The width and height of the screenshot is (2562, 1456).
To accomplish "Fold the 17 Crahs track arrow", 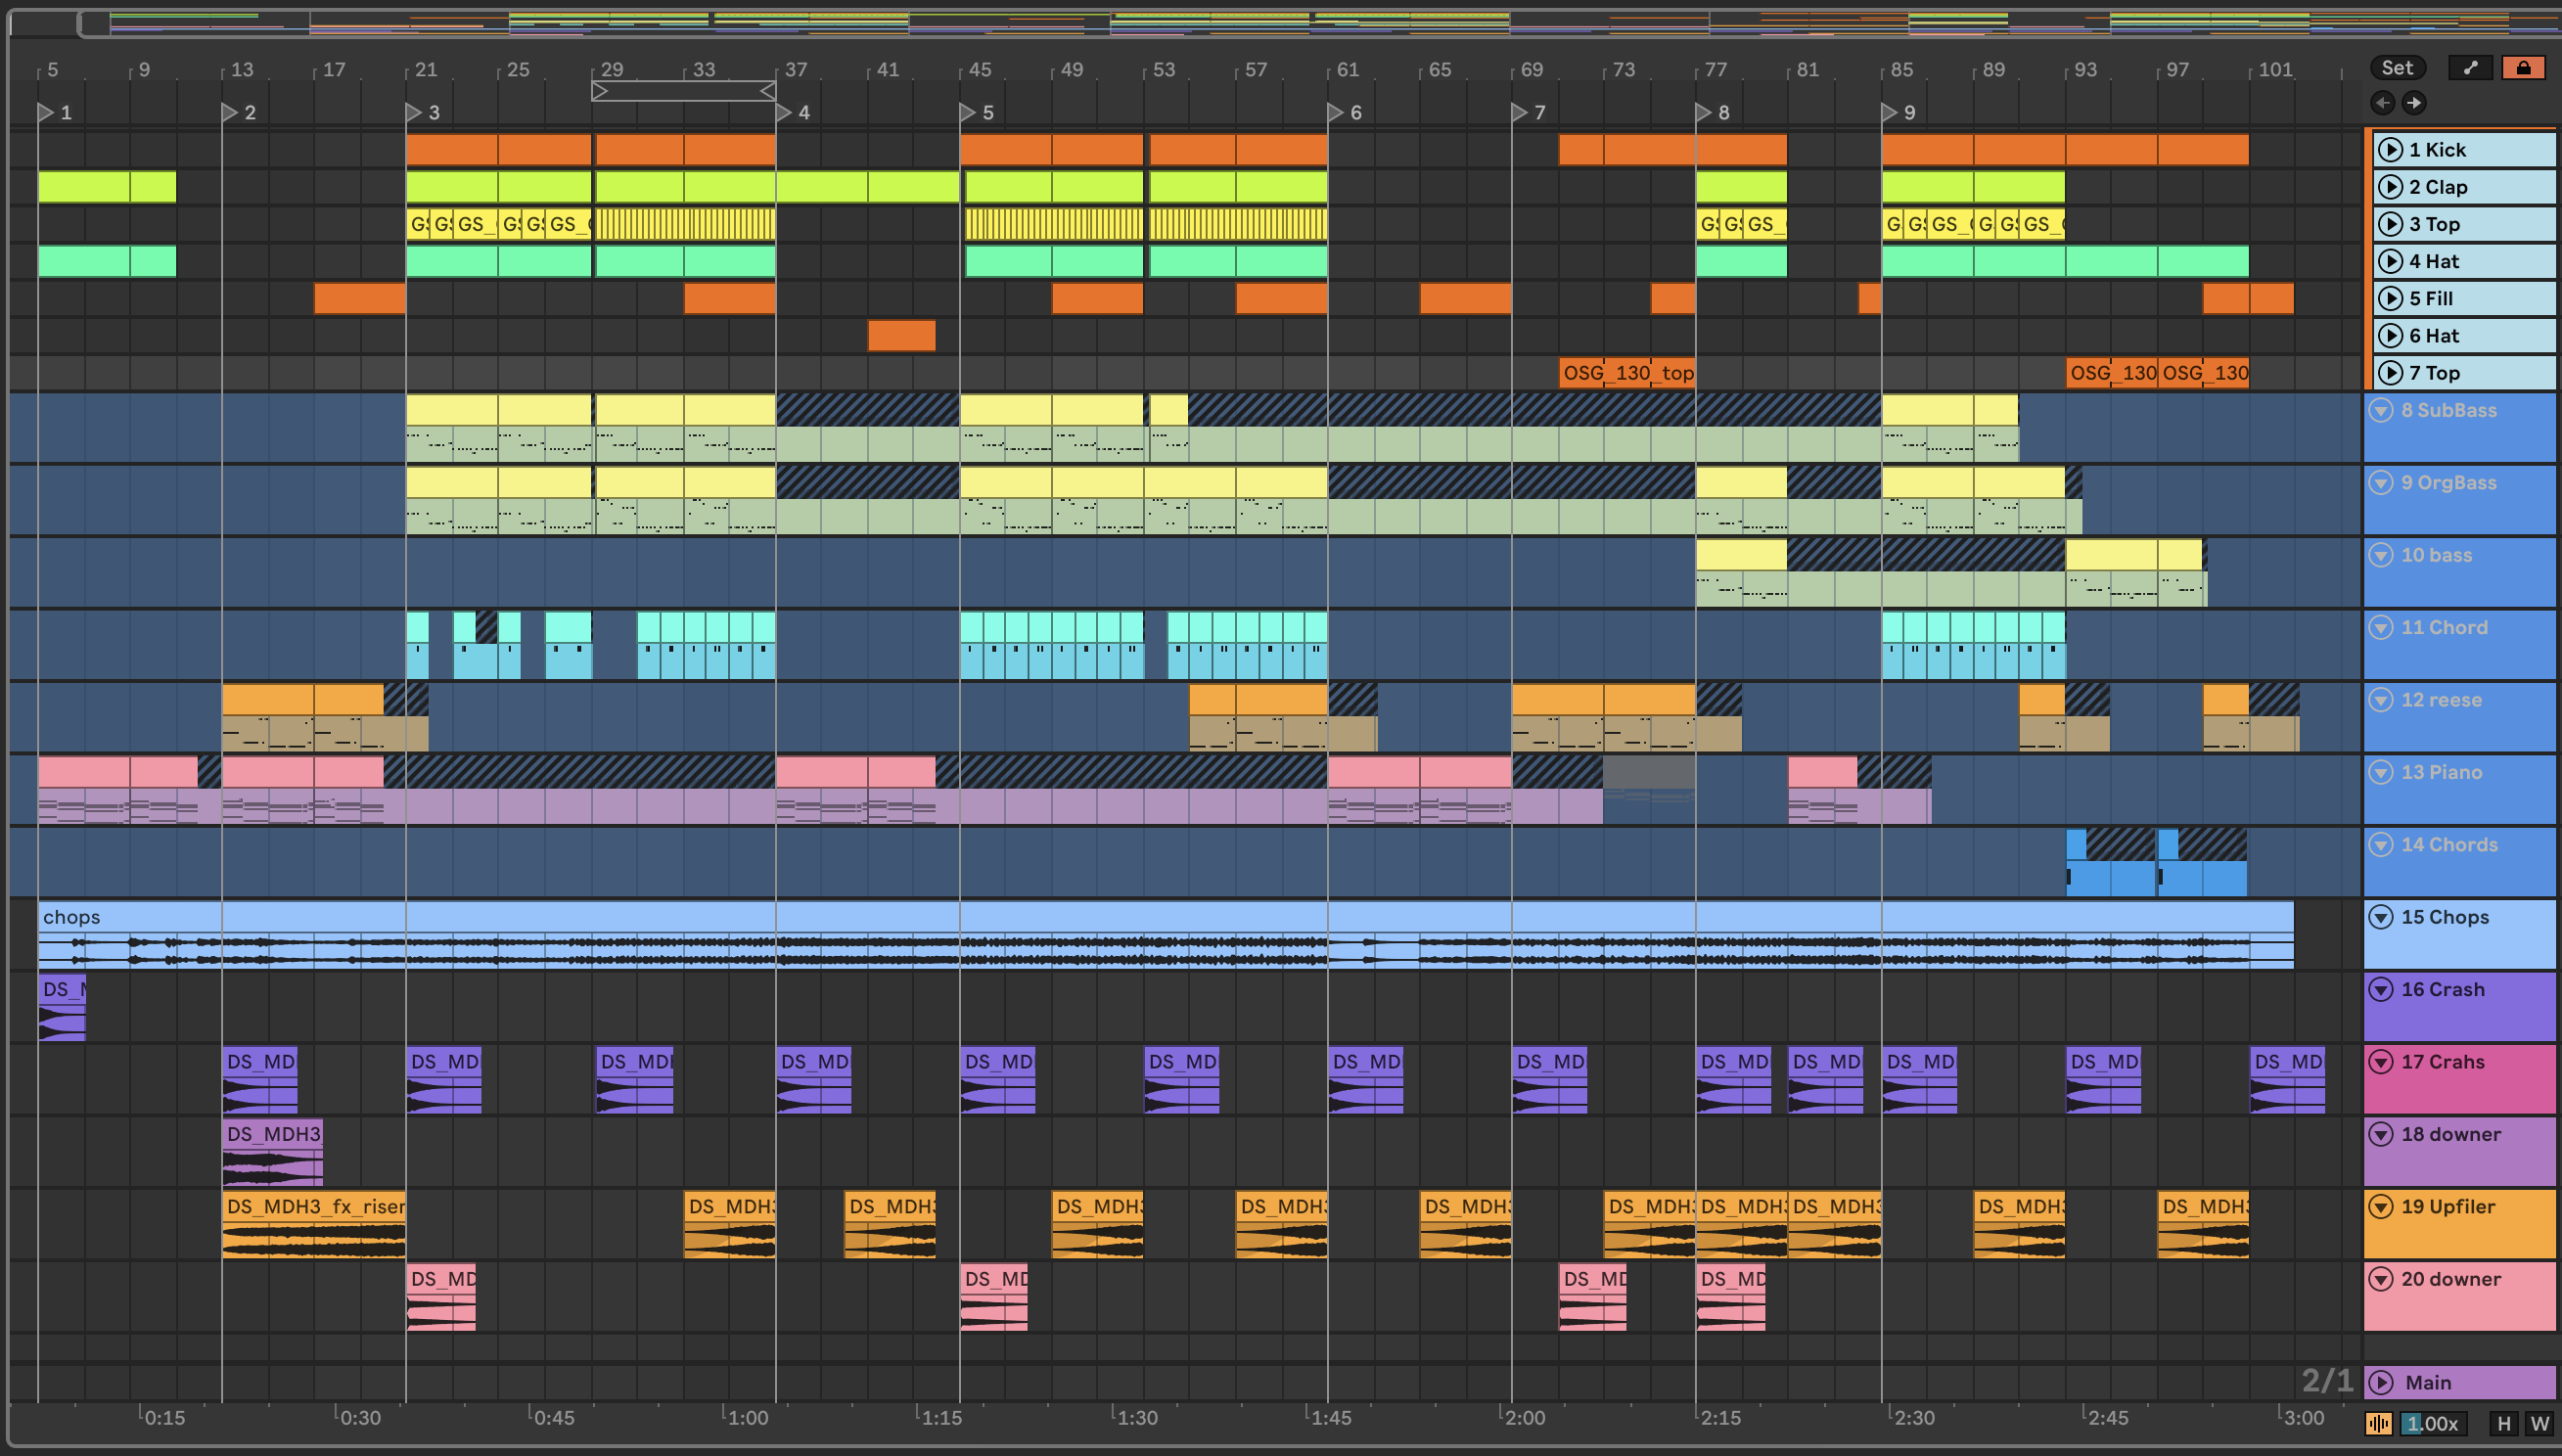I will [2382, 1062].
